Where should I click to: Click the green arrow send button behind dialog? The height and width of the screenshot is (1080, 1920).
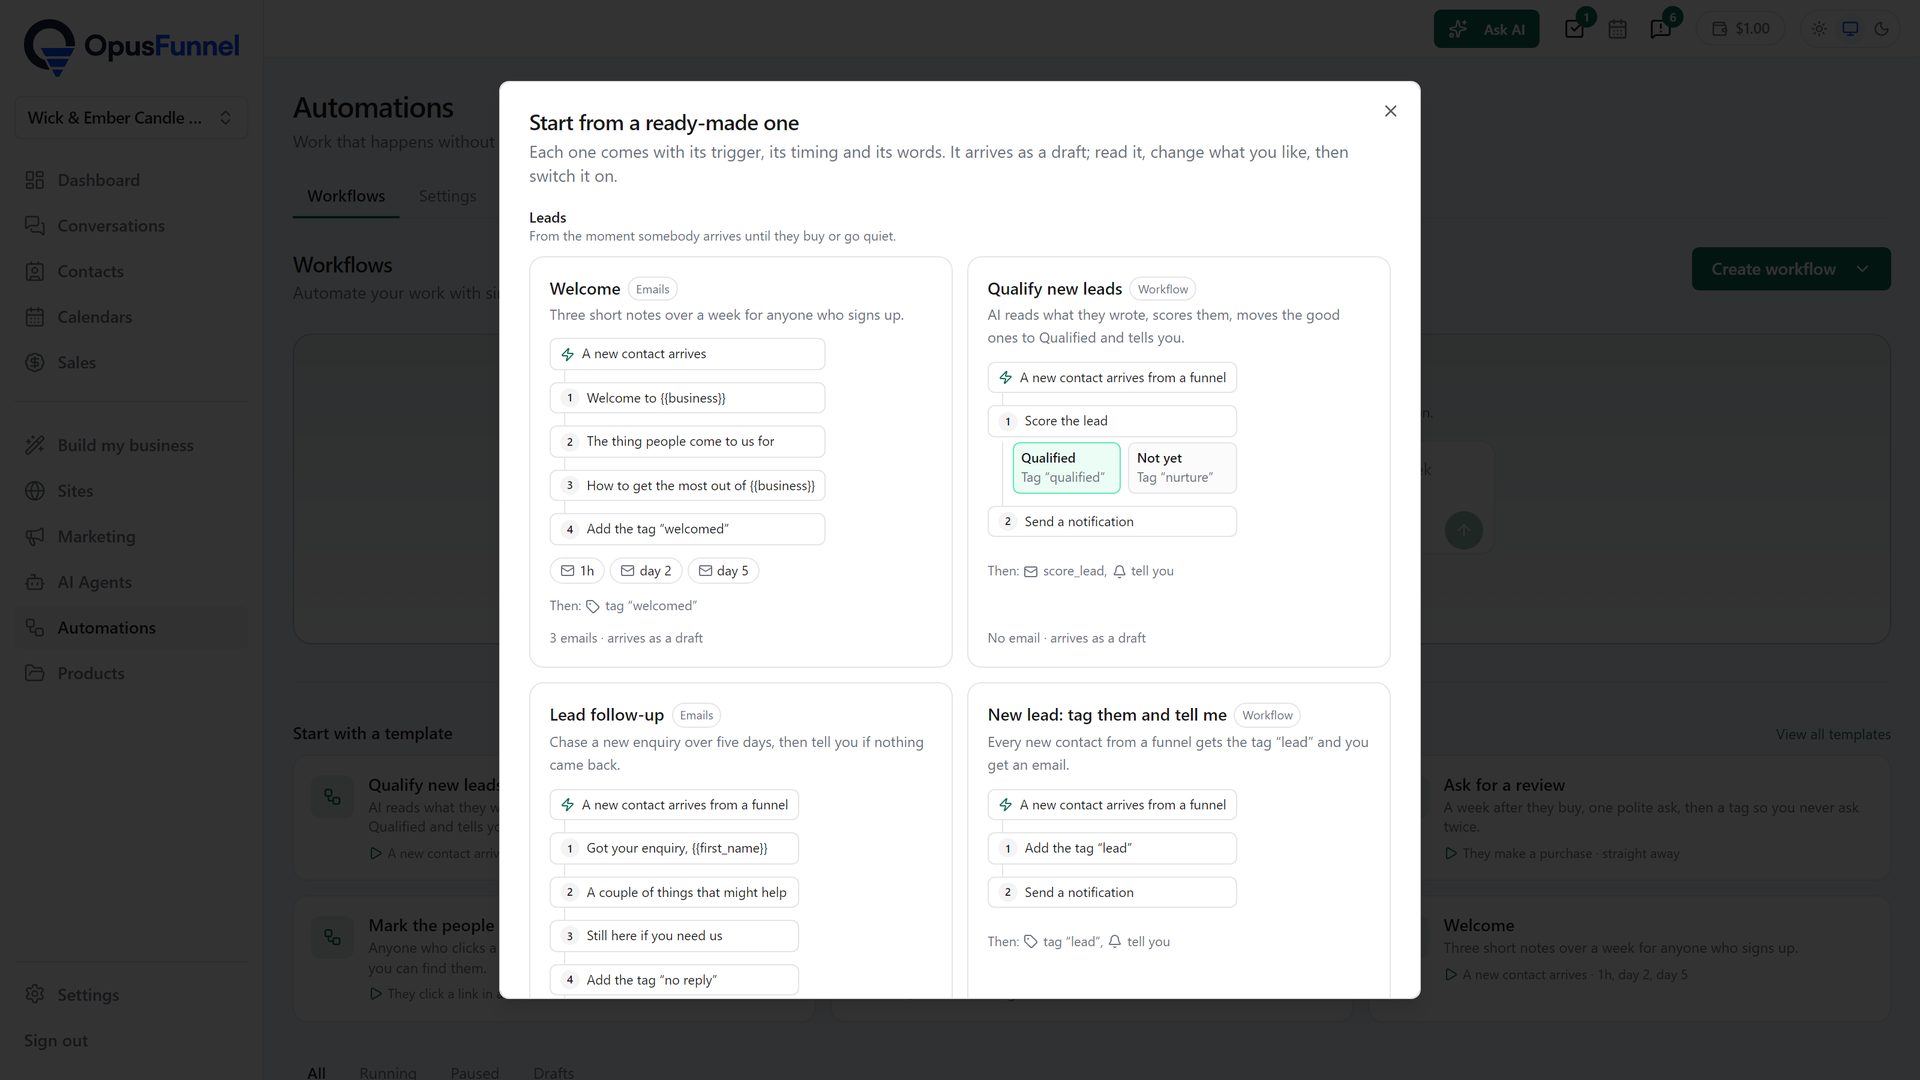click(1463, 530)
